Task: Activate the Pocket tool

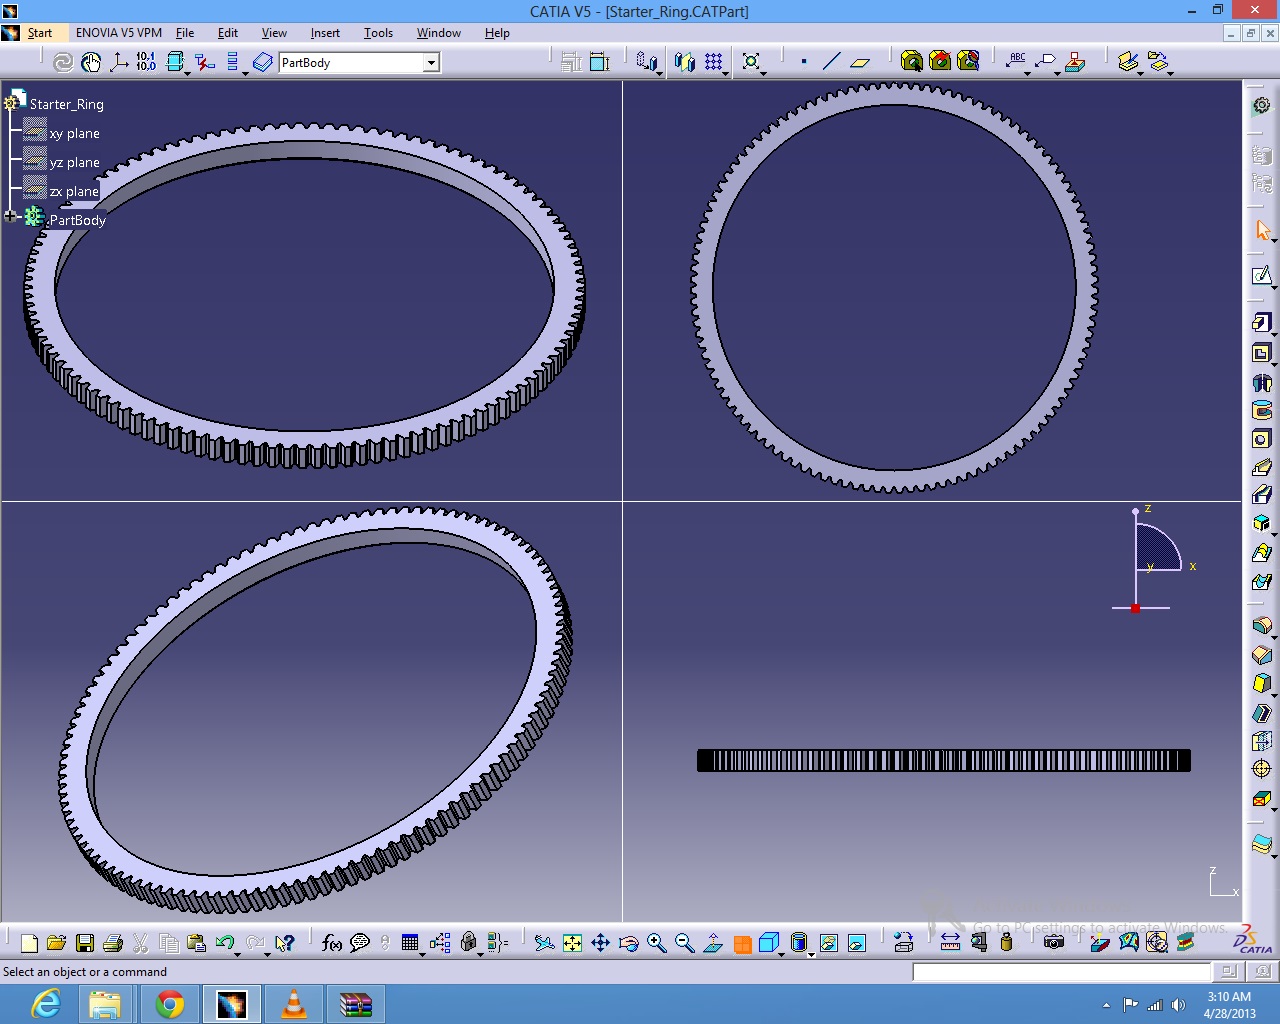Action: tap(1262, 352)
